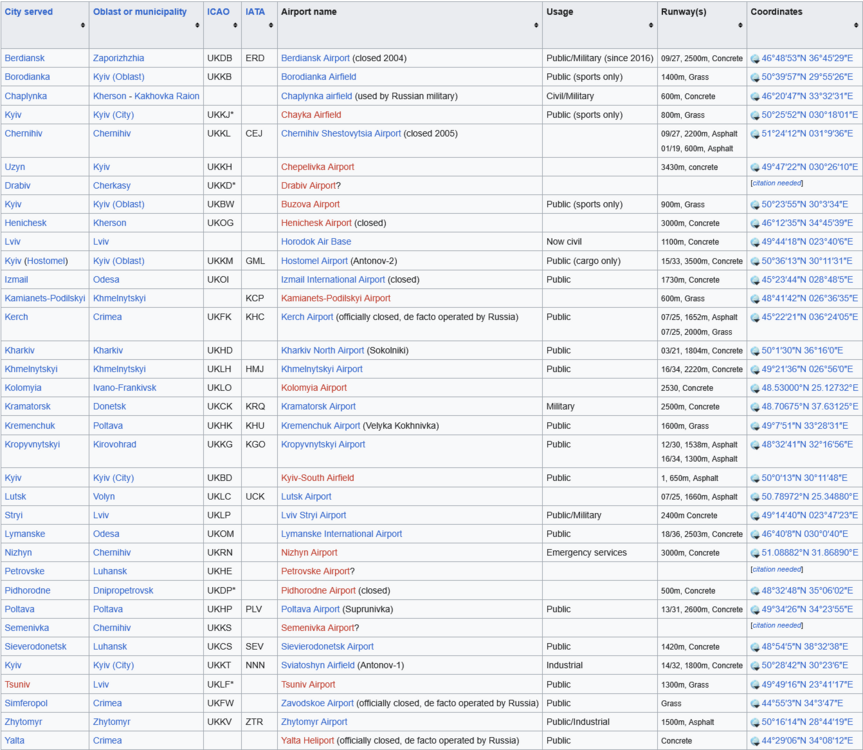Select Emergency services usage cell
Viewport: 863px width, 750px height.
(600, 552)
